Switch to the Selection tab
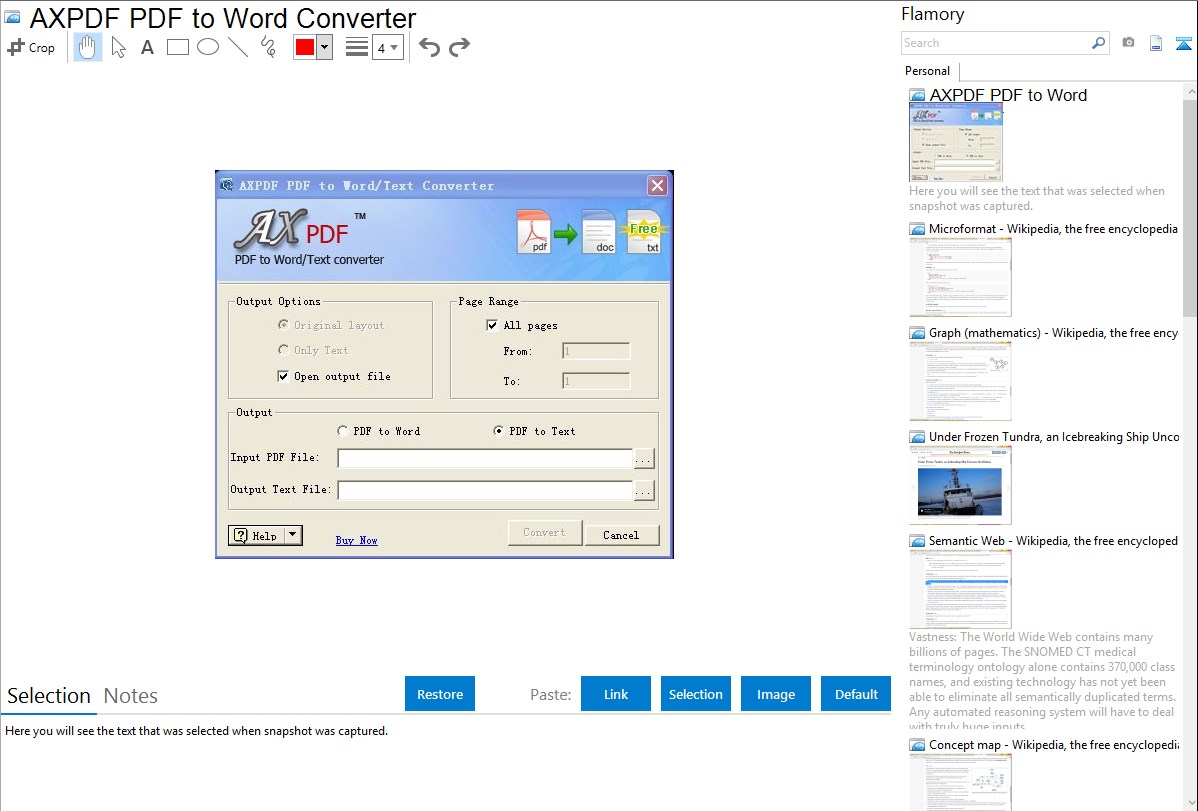This screenshot has height=811, width=1198. coord(49,696)
